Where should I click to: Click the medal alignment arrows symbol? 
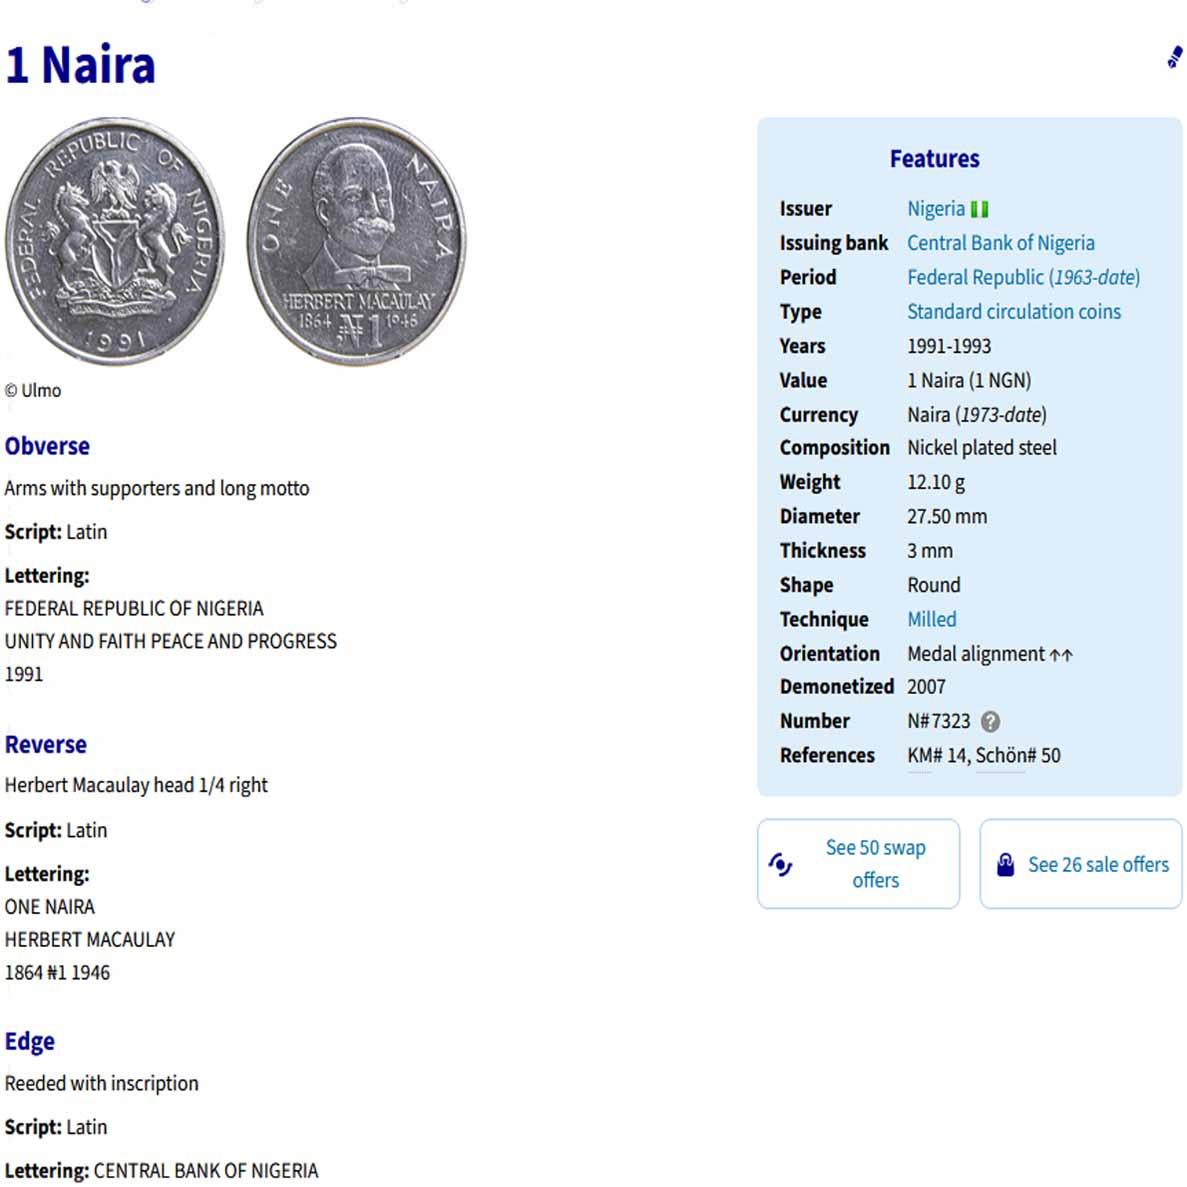click(1061, 655)
